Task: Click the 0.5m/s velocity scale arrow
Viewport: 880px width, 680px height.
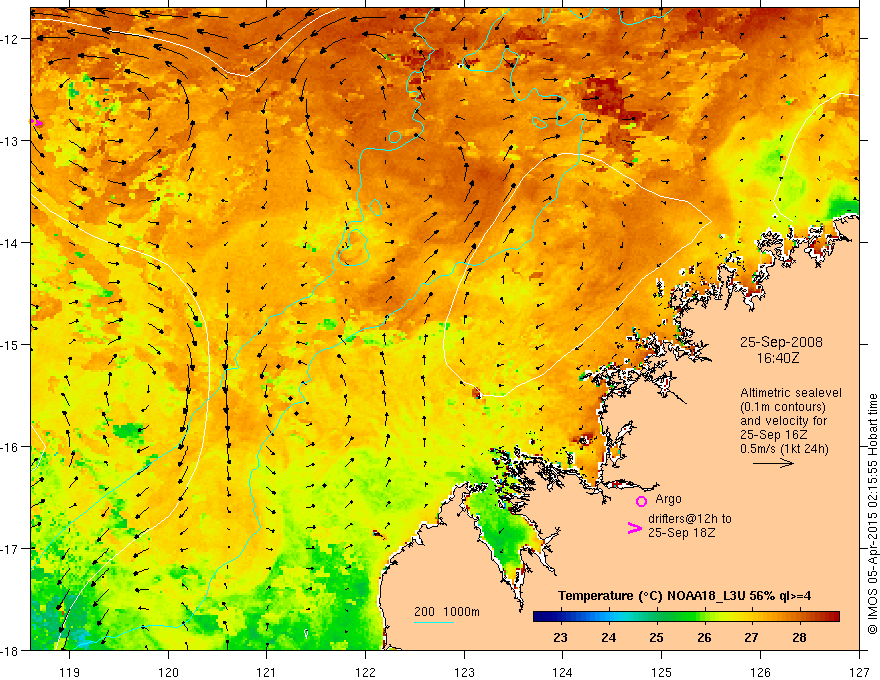Action: 773,463
